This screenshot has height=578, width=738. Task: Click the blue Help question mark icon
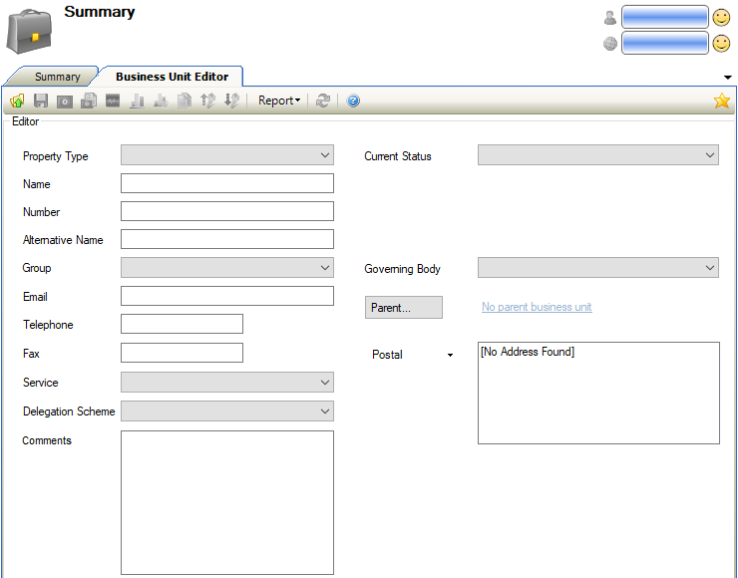[353, 101]
